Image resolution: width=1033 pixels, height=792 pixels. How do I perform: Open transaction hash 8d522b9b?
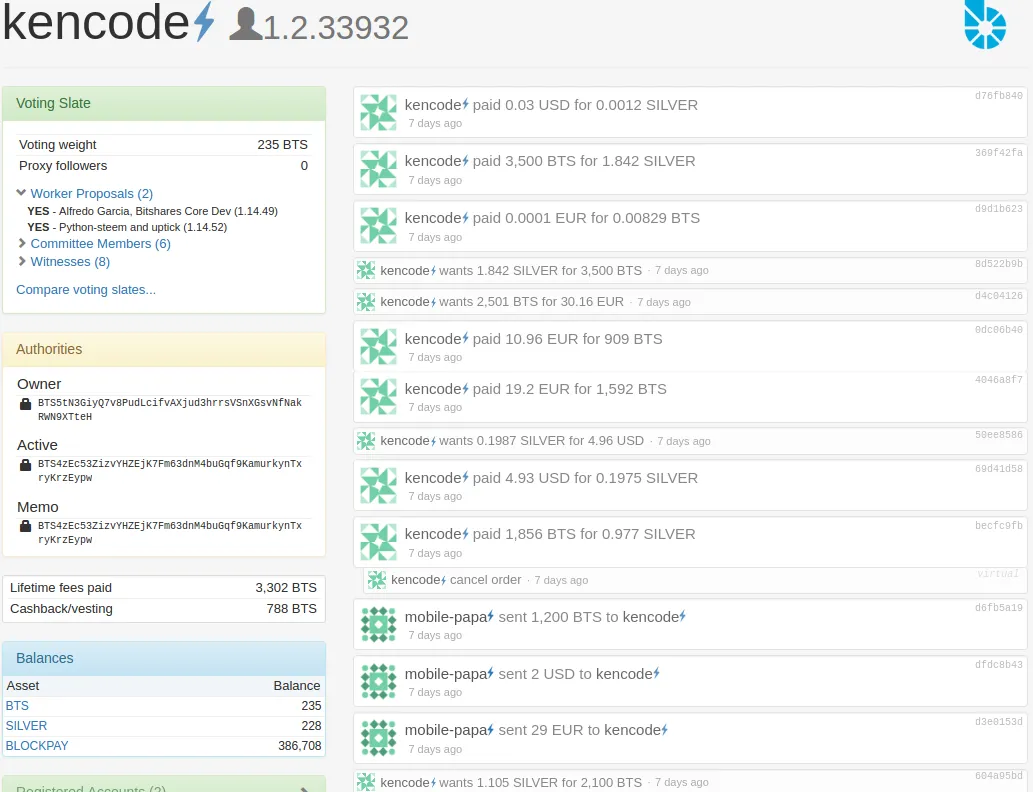point(999,264)
